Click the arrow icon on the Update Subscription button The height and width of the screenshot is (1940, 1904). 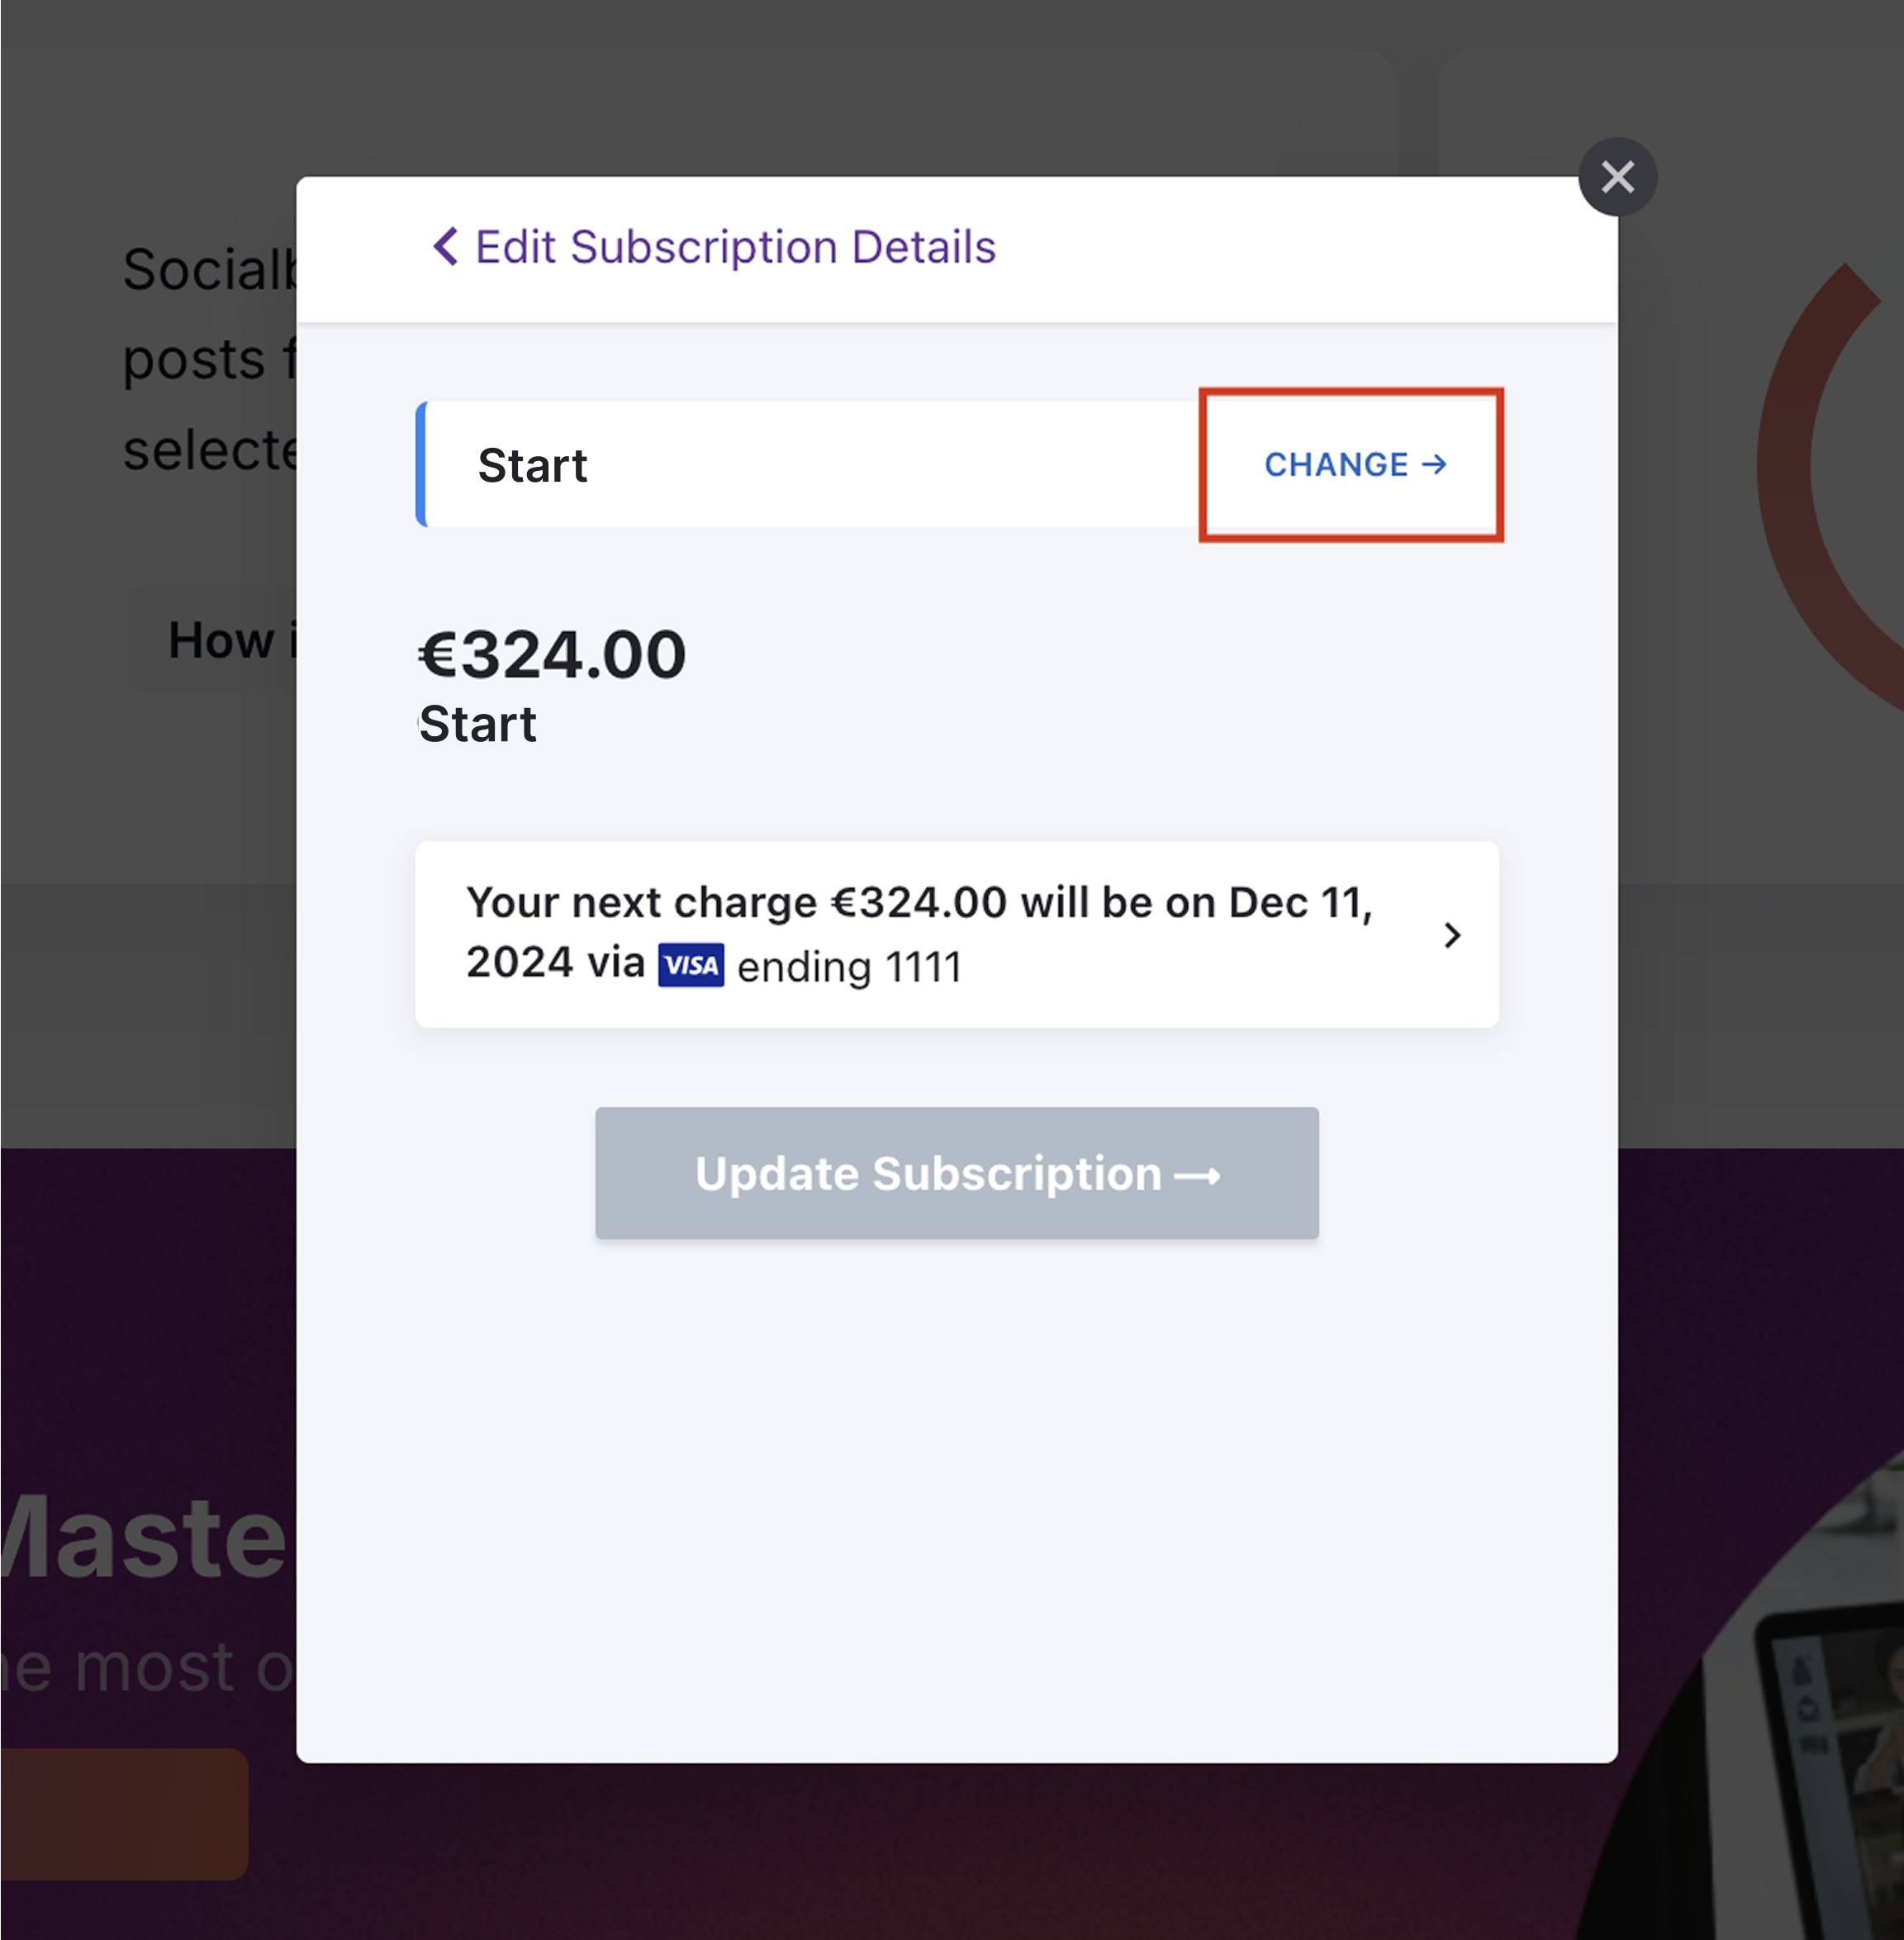click(x=1197, y=1176)
